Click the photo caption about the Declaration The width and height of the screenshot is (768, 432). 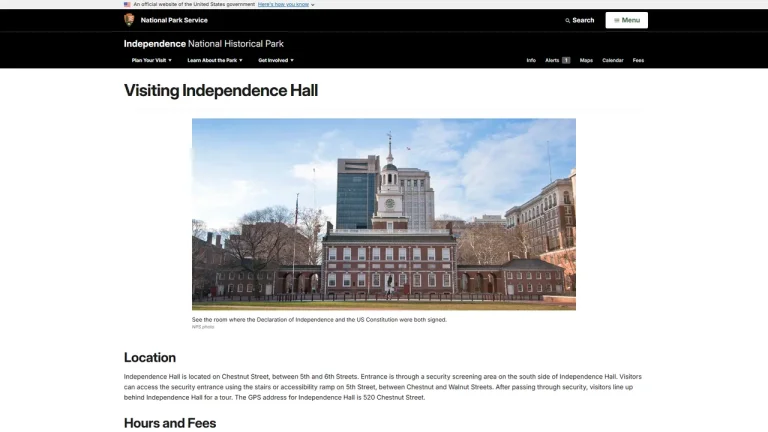click(x=319, y=319)
